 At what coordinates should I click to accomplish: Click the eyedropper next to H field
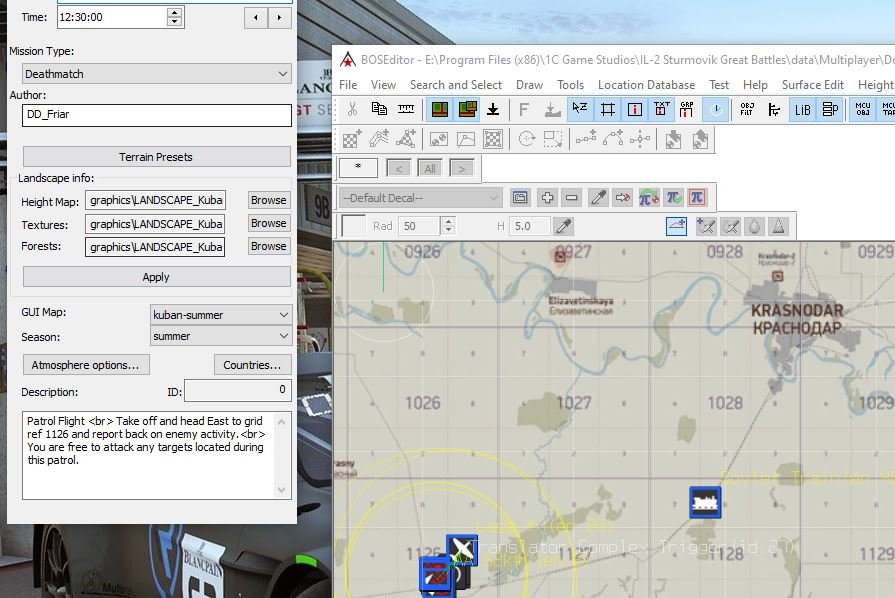(x=563, y=227)
